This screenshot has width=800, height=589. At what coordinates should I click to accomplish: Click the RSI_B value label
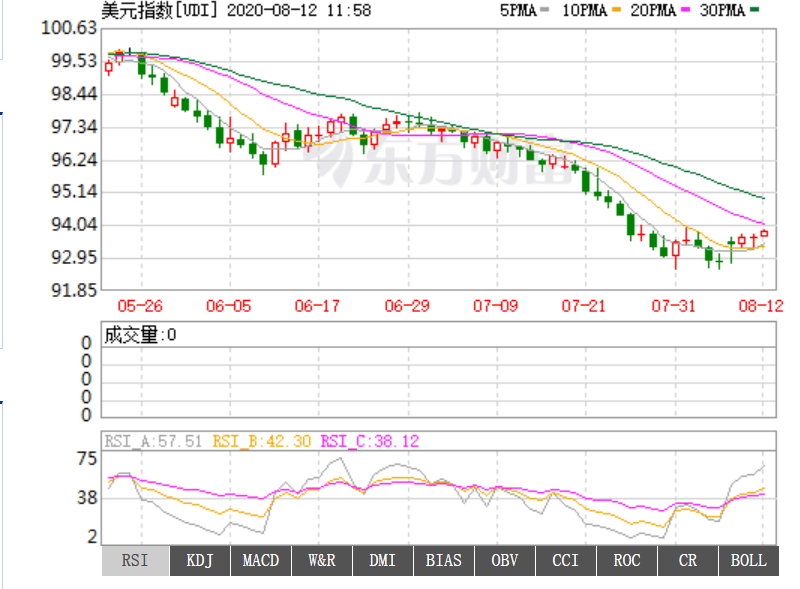click(x=259, y=439)
